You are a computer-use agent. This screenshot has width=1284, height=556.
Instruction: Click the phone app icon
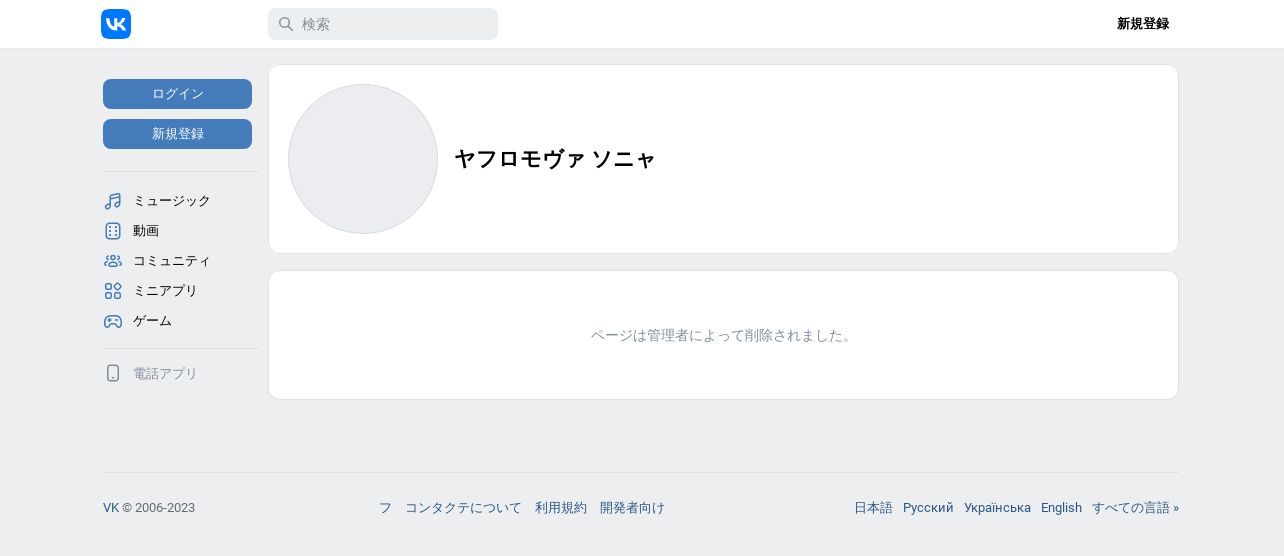pos(113,373)
